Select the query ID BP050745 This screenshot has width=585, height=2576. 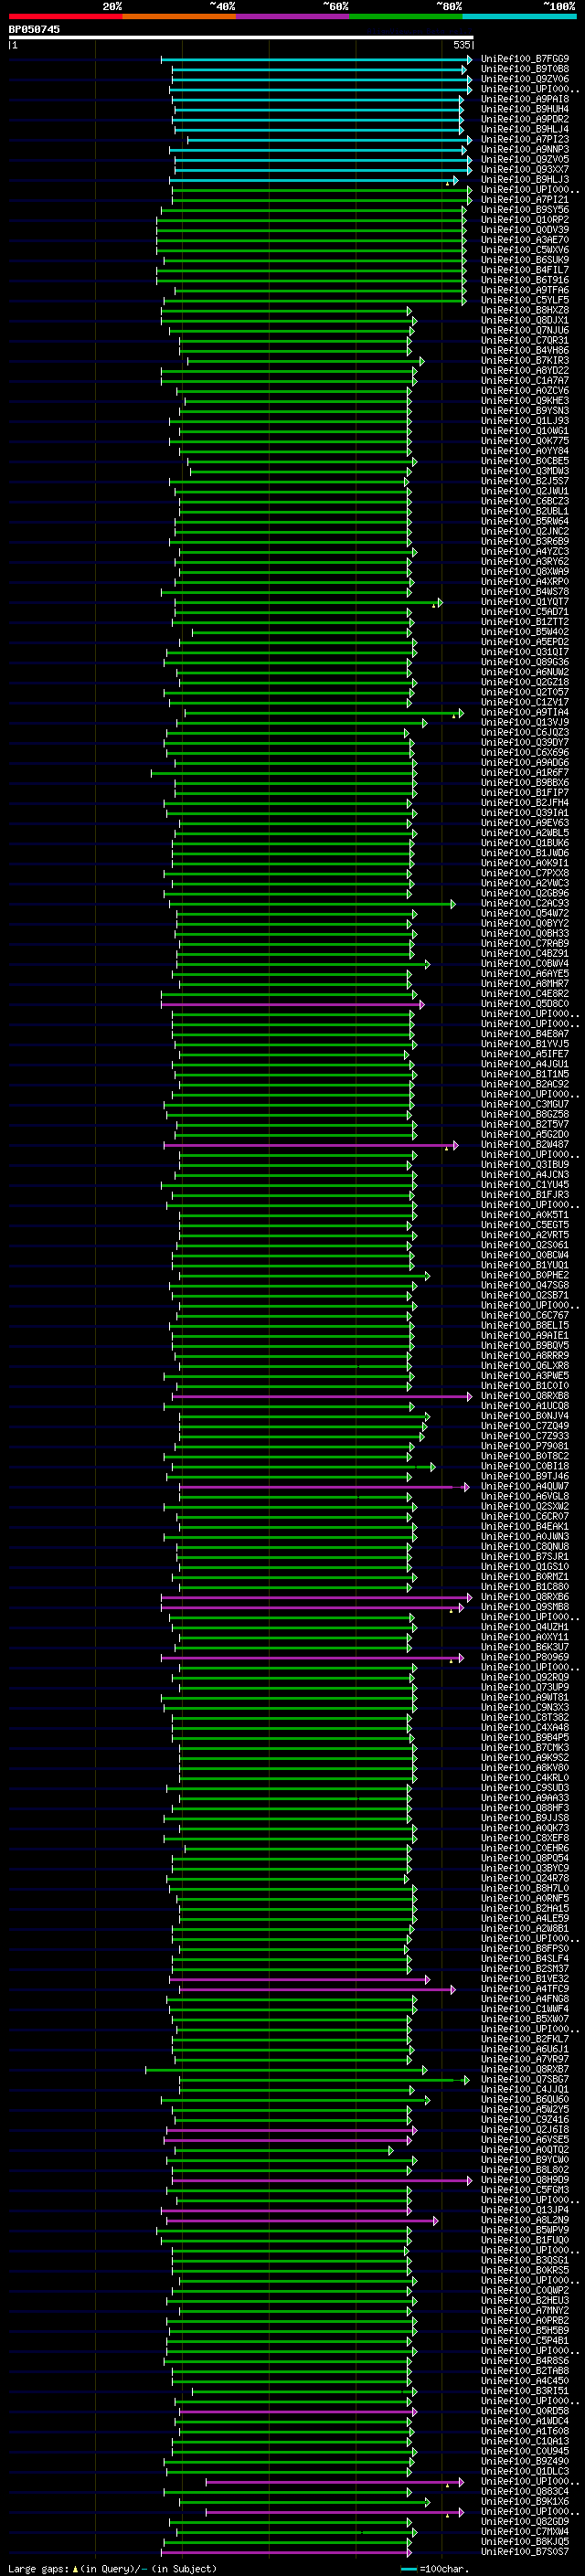point(35,30)
